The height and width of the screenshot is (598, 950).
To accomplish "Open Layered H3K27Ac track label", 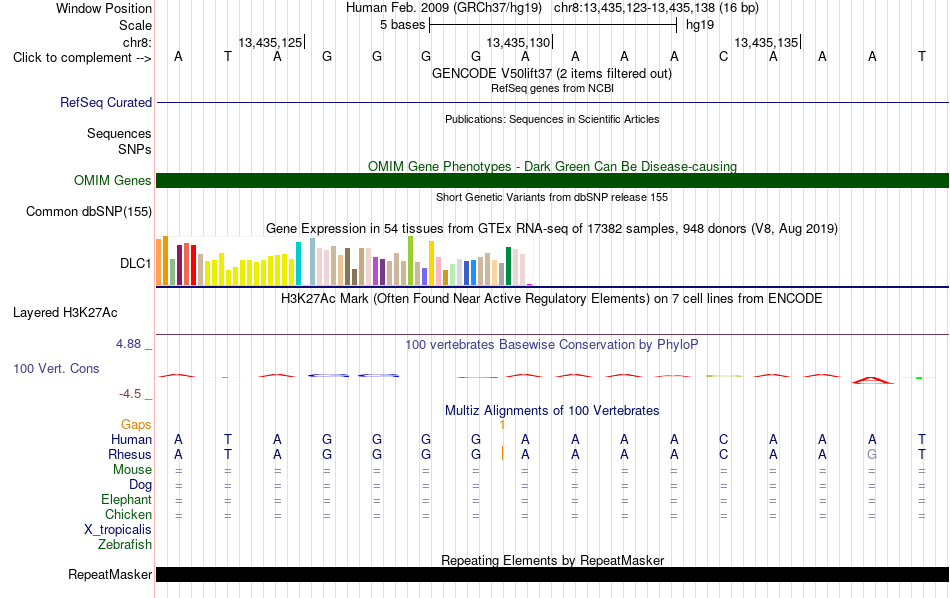I will (x=65, y=313).
